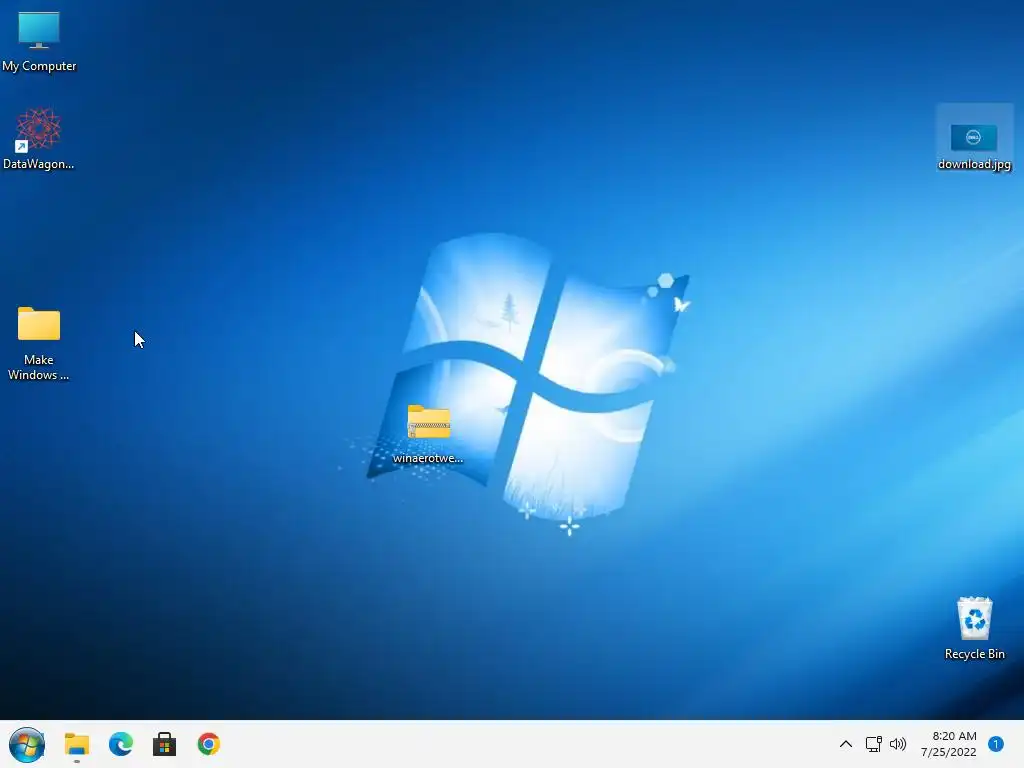1024x768 pixels.
Task: Open notification center badge
Action: 996,744
